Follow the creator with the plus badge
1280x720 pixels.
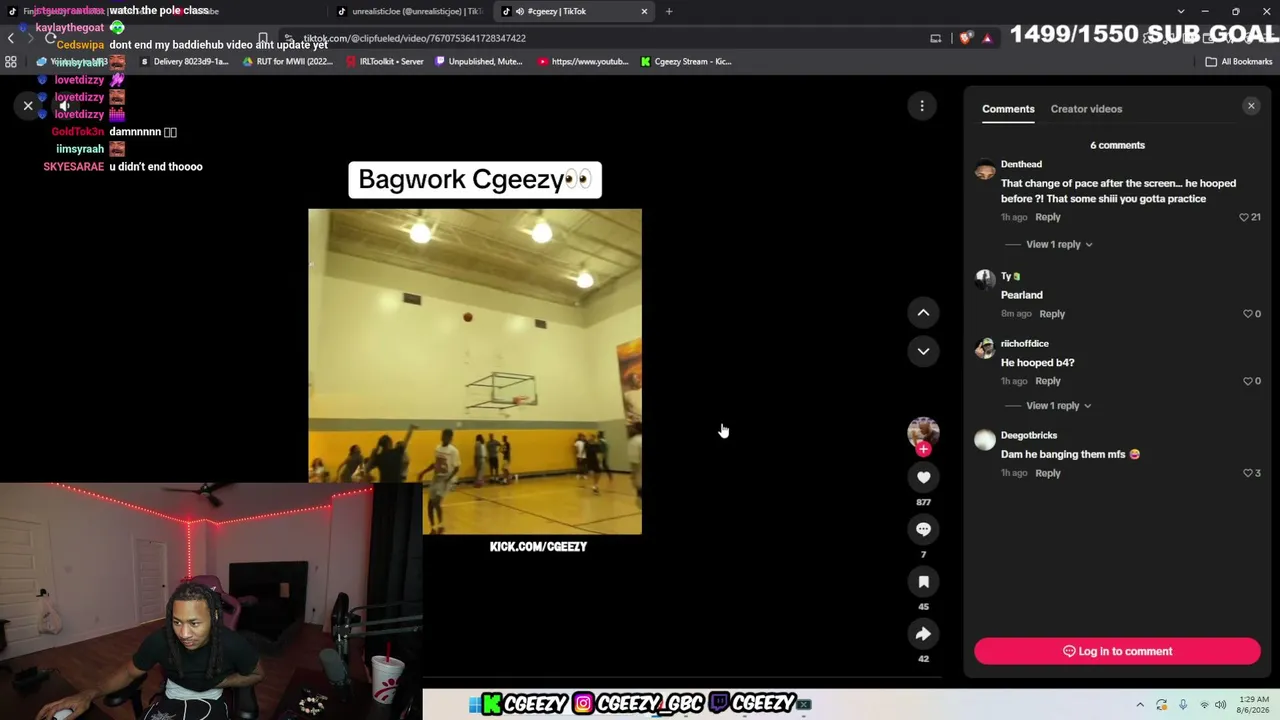pyautogui.click(x=923, y=449)
